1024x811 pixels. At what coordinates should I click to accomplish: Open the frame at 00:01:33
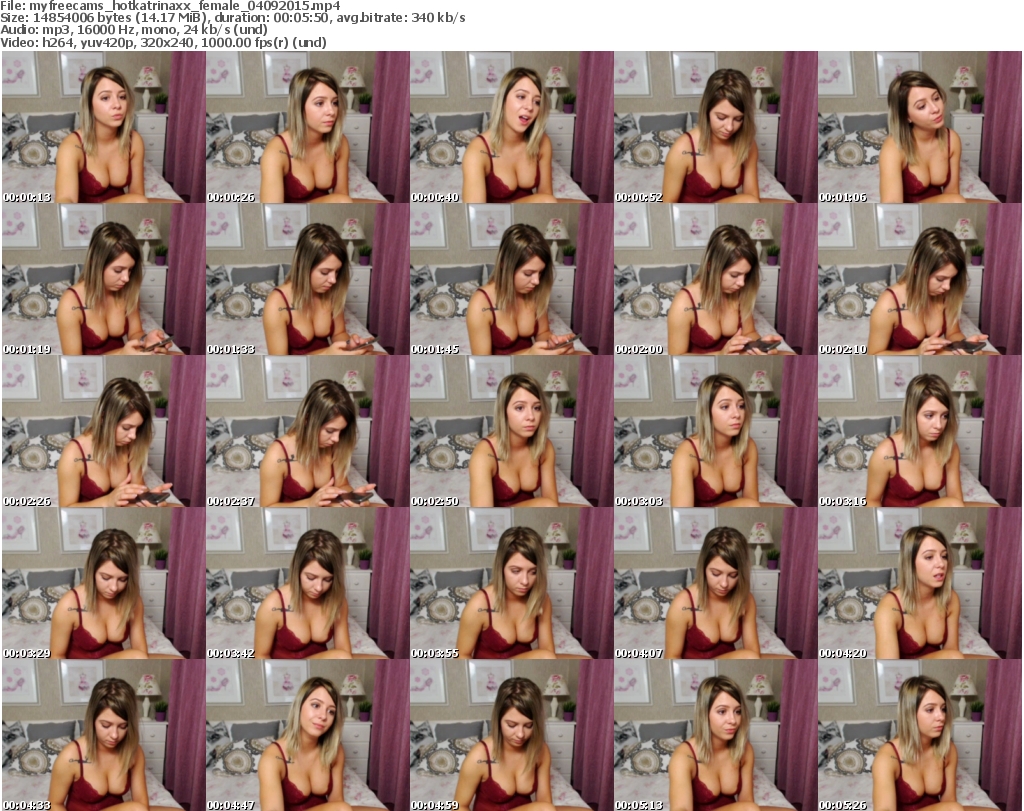(308, 279)
